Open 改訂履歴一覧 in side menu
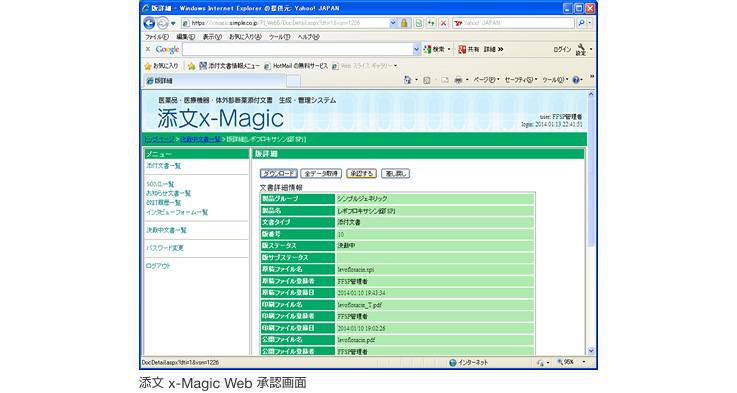737x393 pixels. click(x=163, y=203)
